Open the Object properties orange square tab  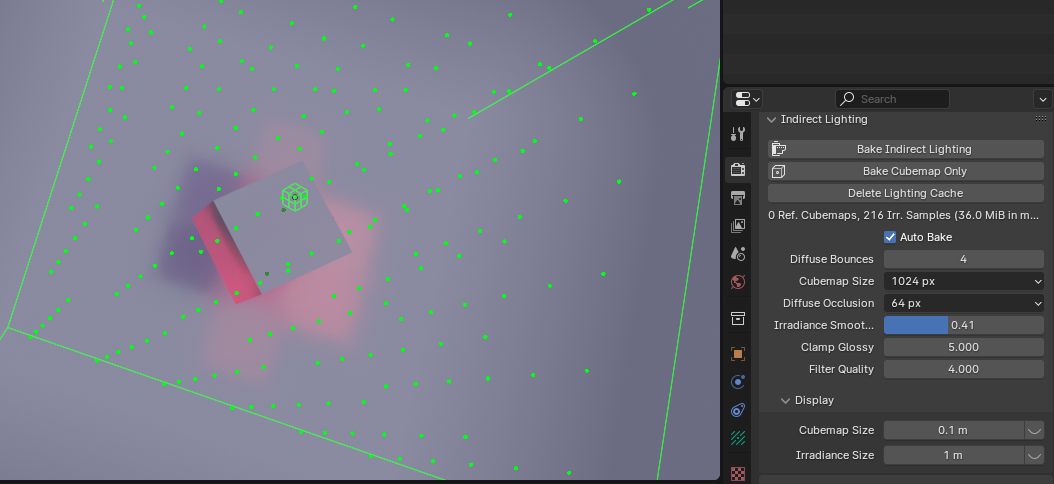tap(737, 354)
